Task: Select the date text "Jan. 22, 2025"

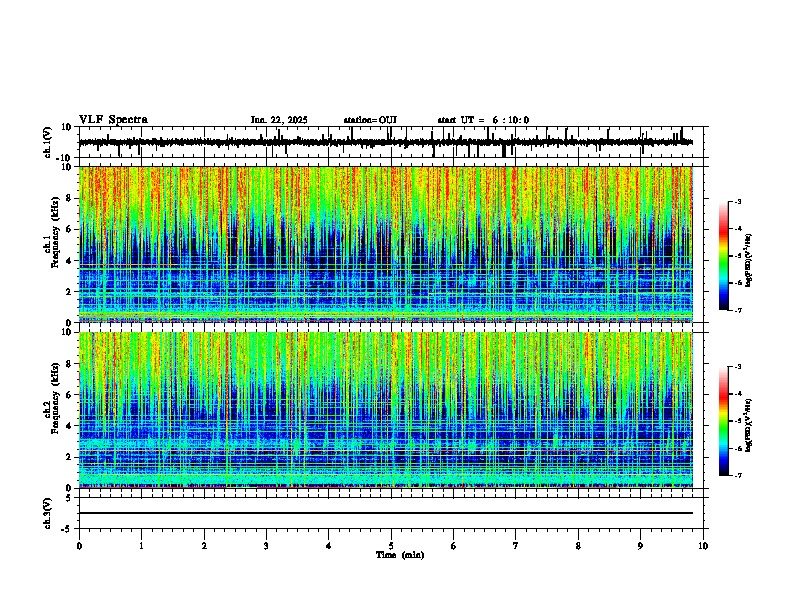Action: [279, 120]
